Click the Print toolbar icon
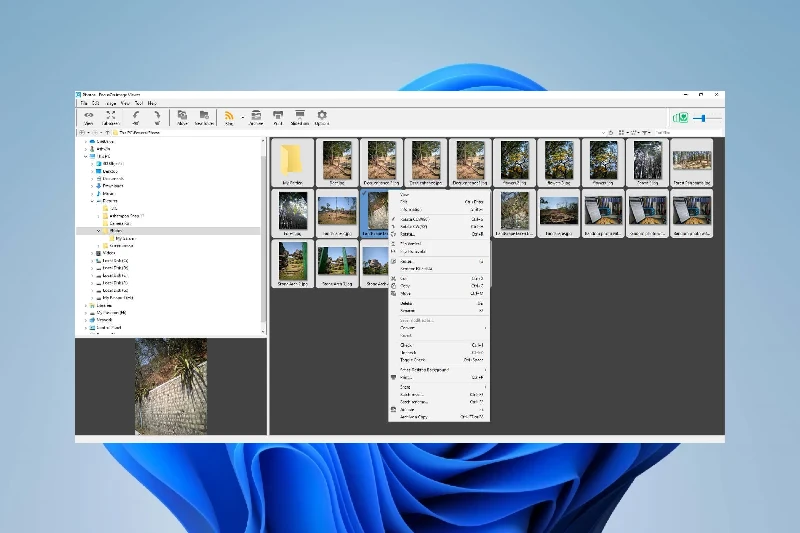 pyautogui.click(x=278, y=116)
